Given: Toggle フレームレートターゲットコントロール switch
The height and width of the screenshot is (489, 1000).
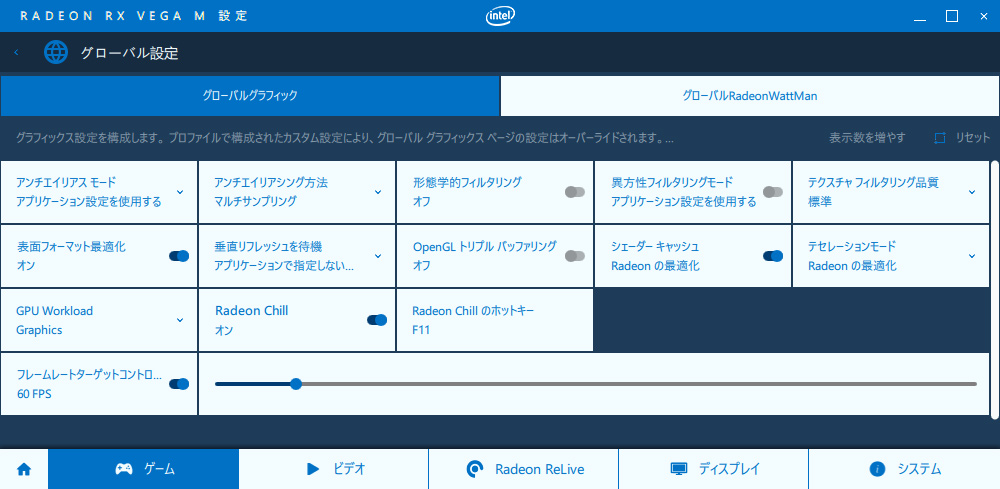Looking at the screenshot, I should point(179,384).
